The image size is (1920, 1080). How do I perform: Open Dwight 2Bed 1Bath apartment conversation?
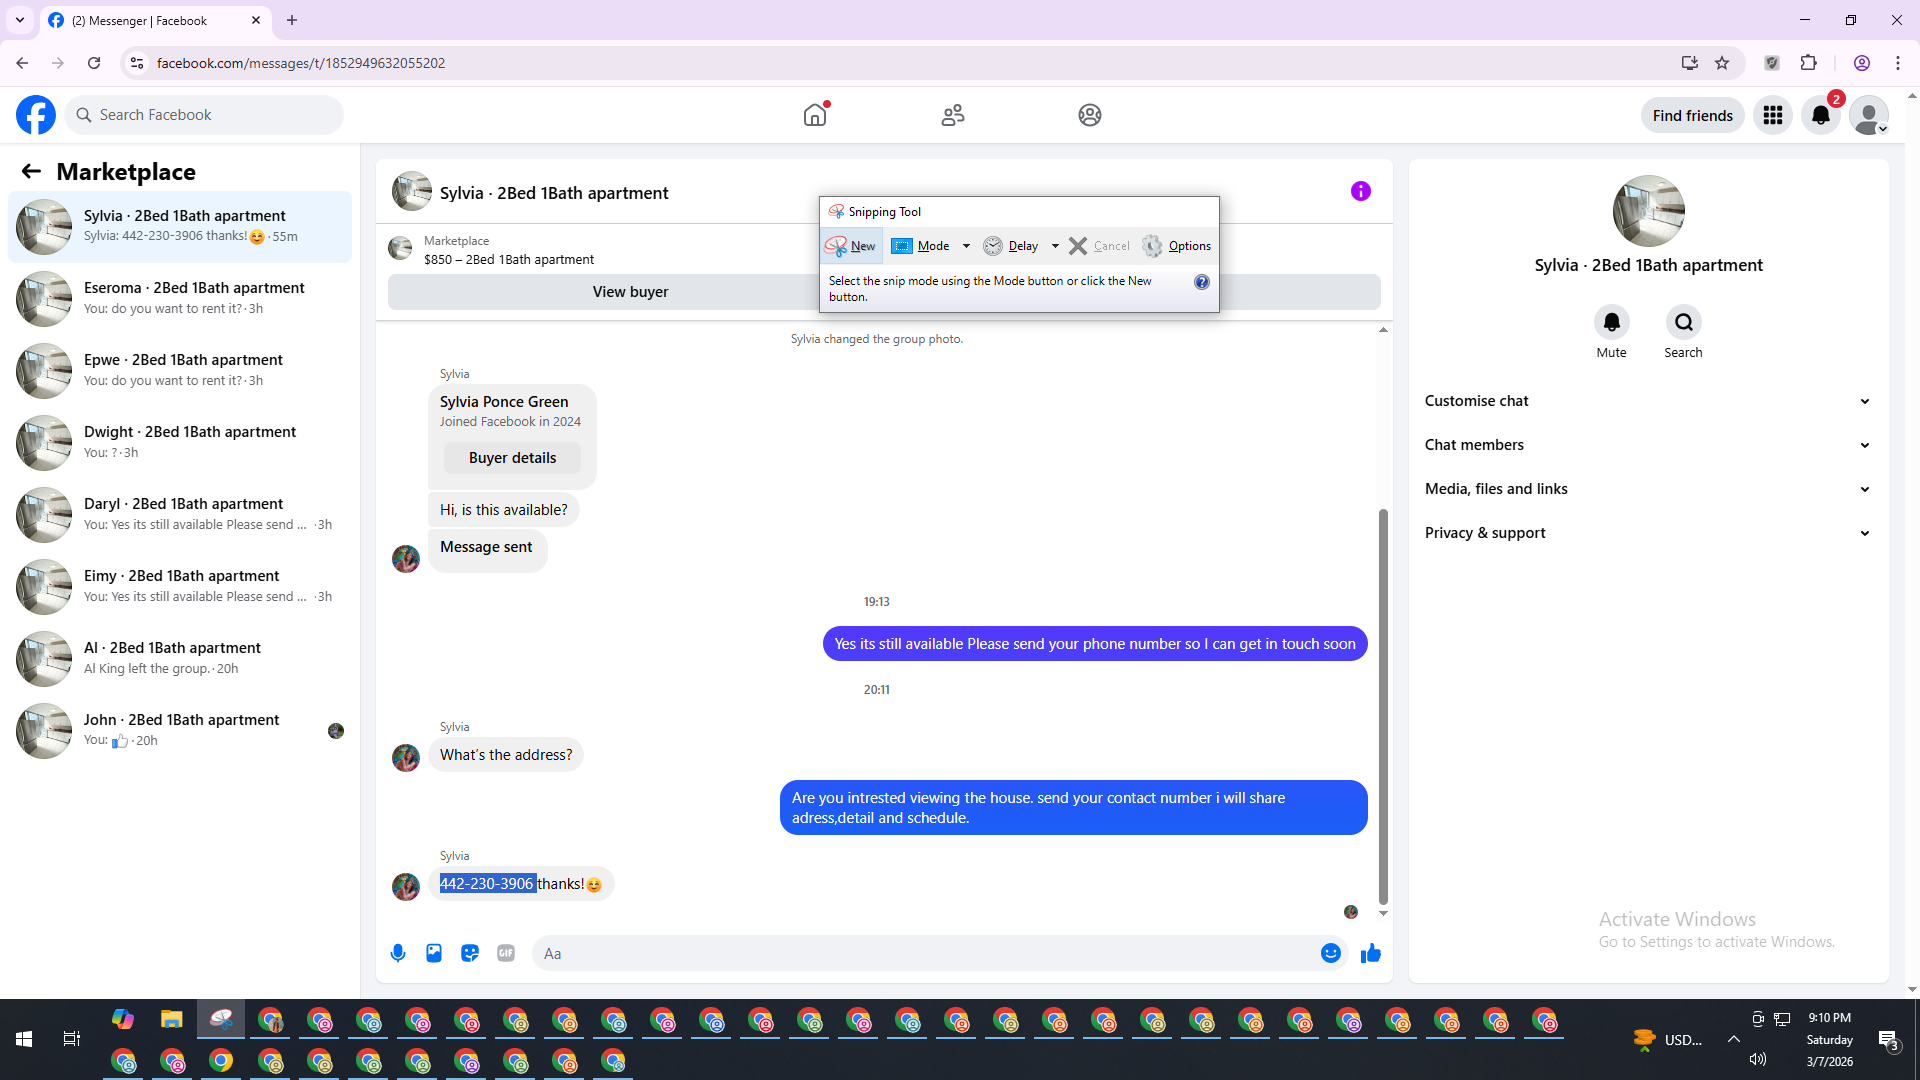(x=180, y=443)
